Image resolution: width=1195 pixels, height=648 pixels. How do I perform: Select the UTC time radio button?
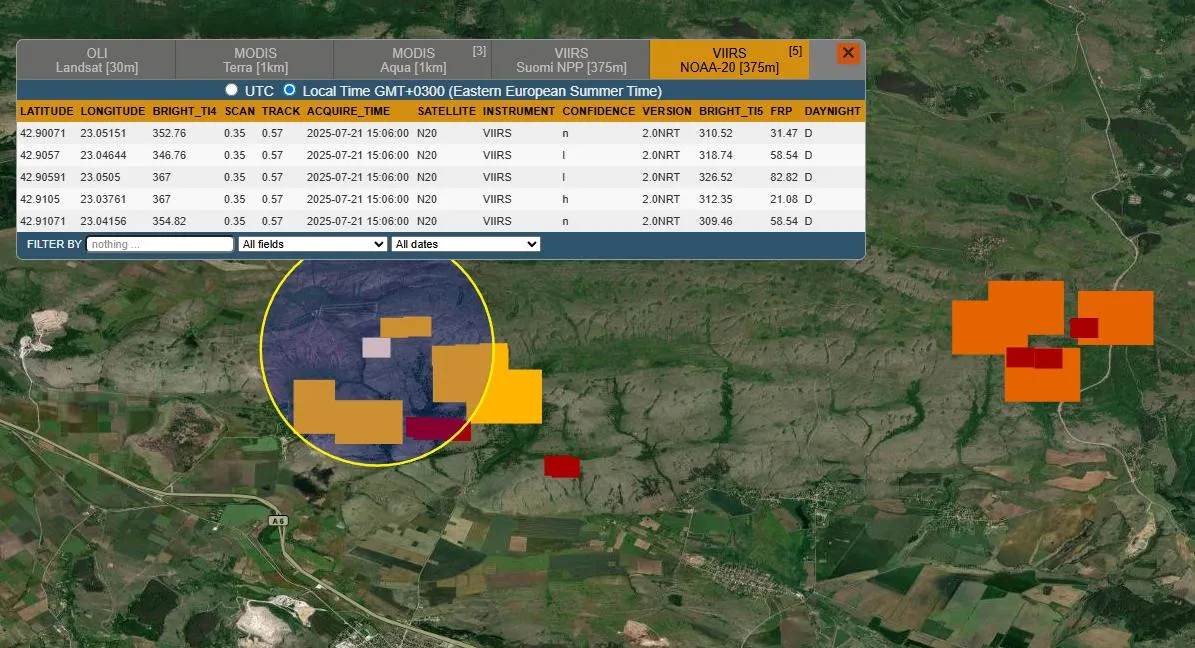231,90
